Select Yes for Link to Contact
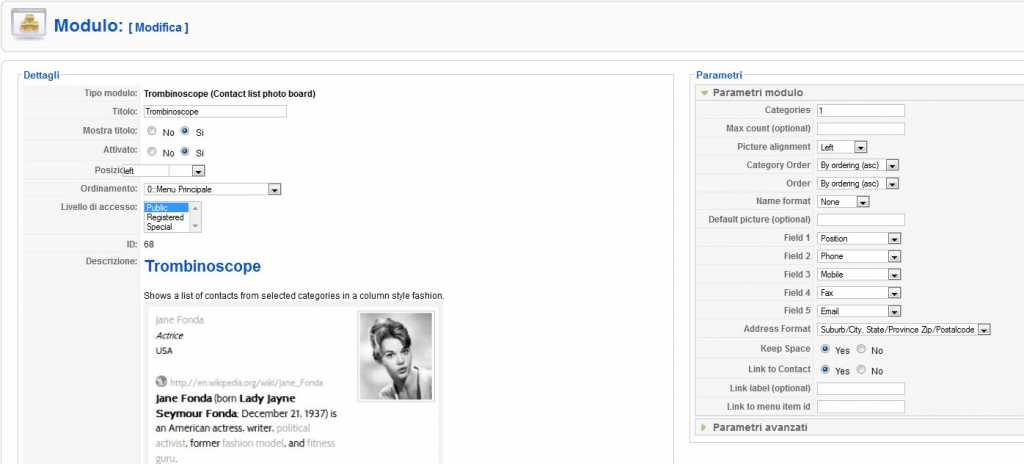 (824, 370)
